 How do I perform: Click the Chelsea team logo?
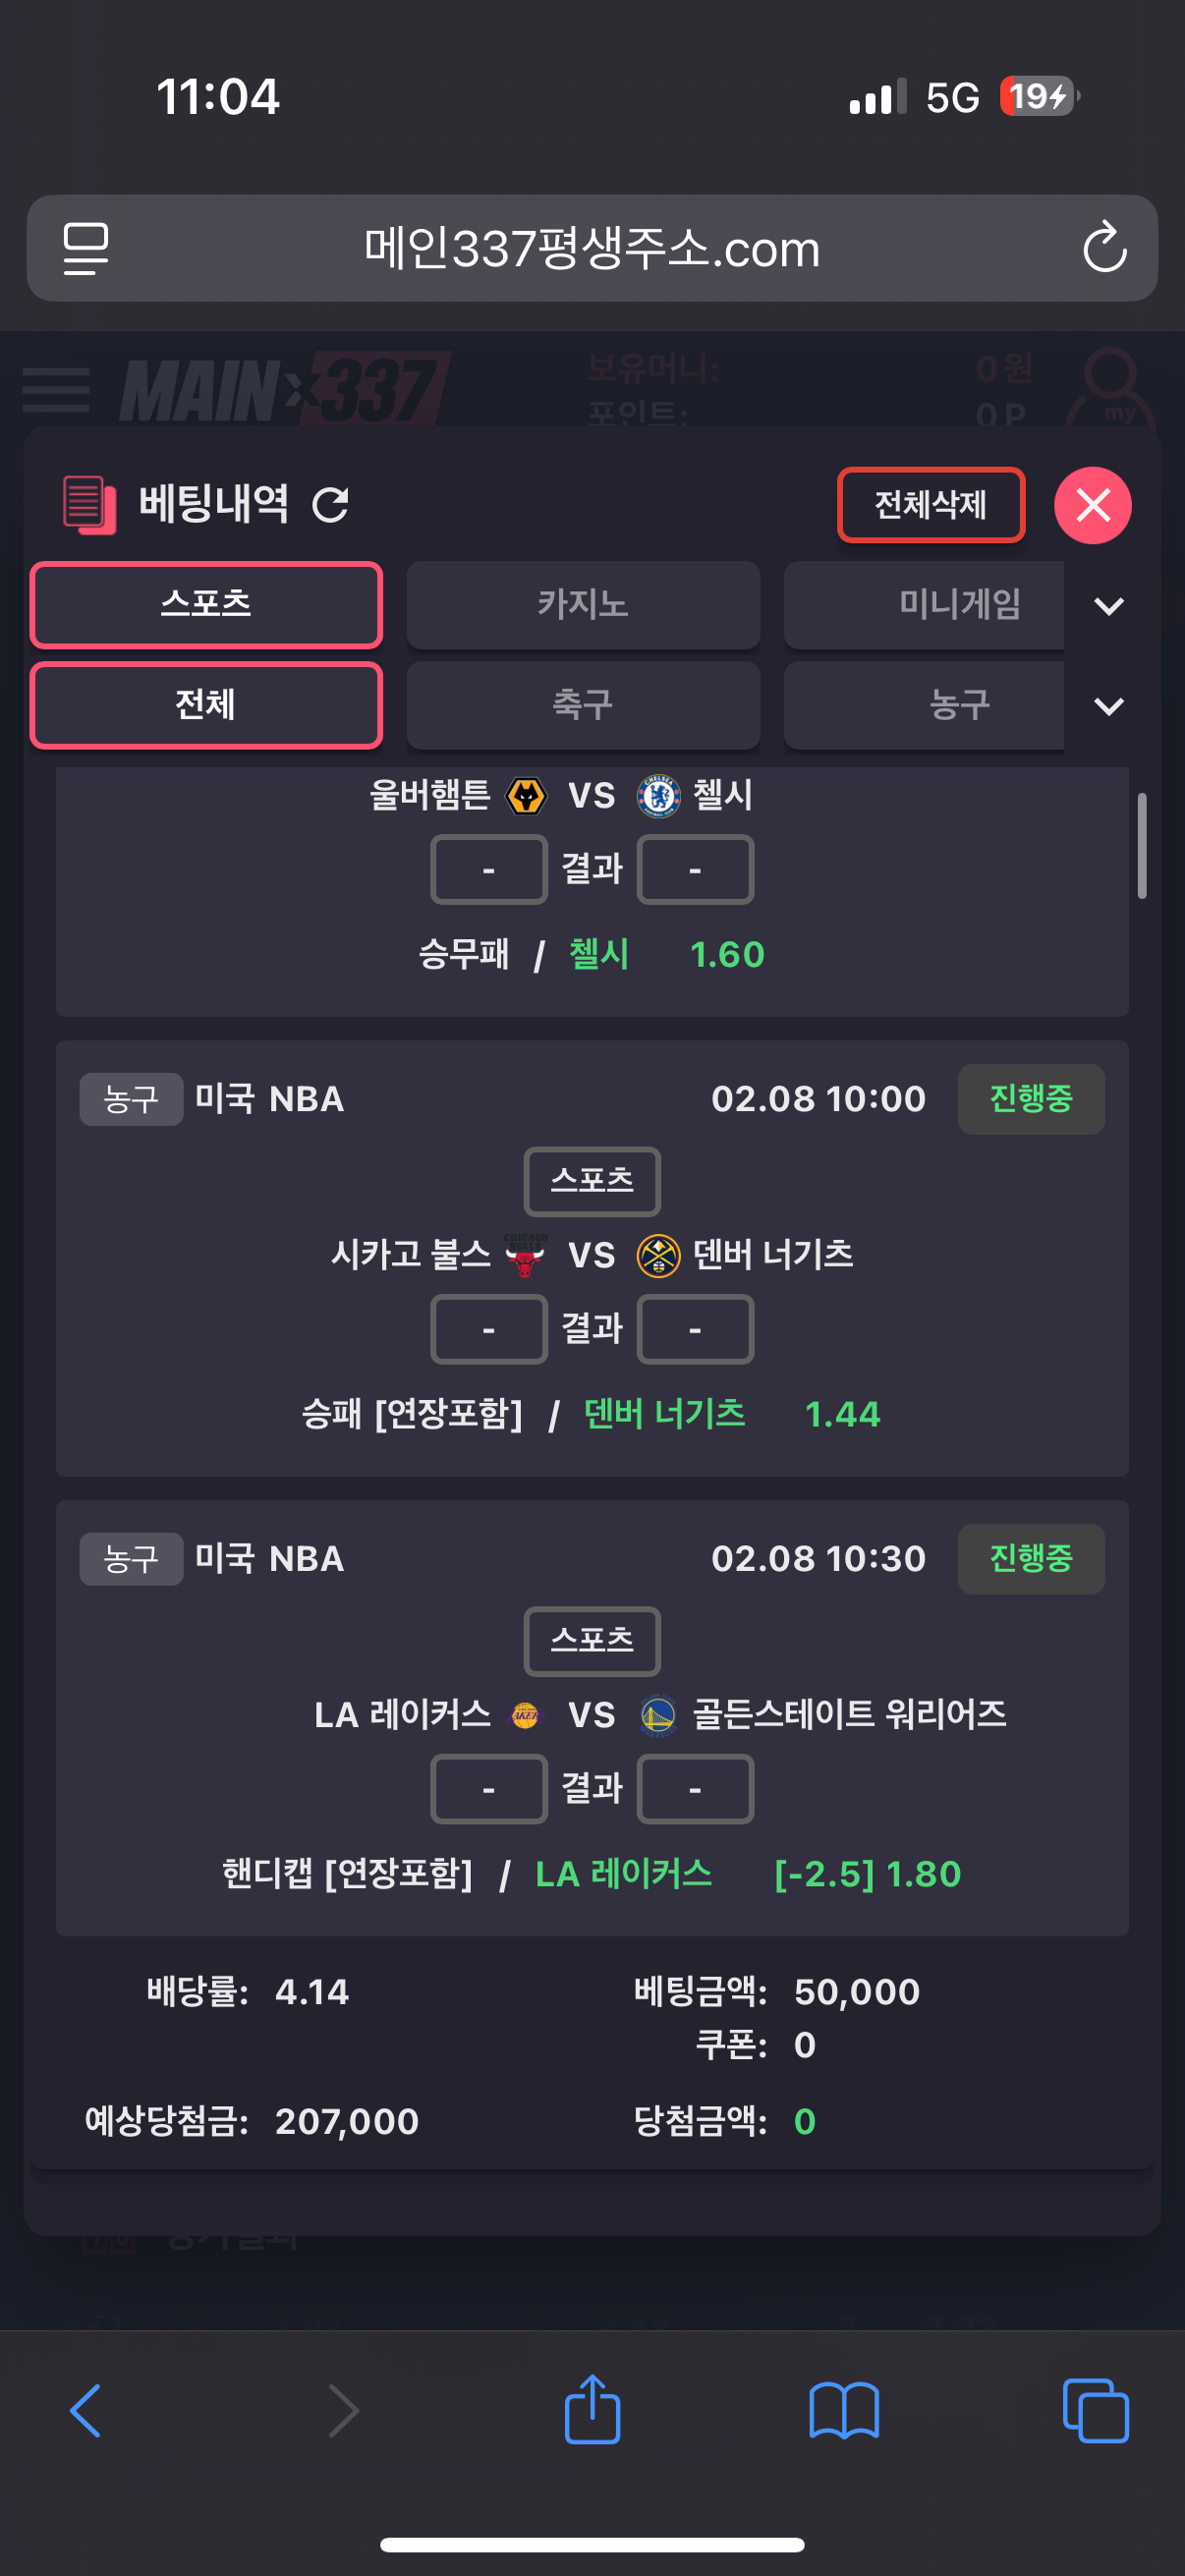click(658, 796)
